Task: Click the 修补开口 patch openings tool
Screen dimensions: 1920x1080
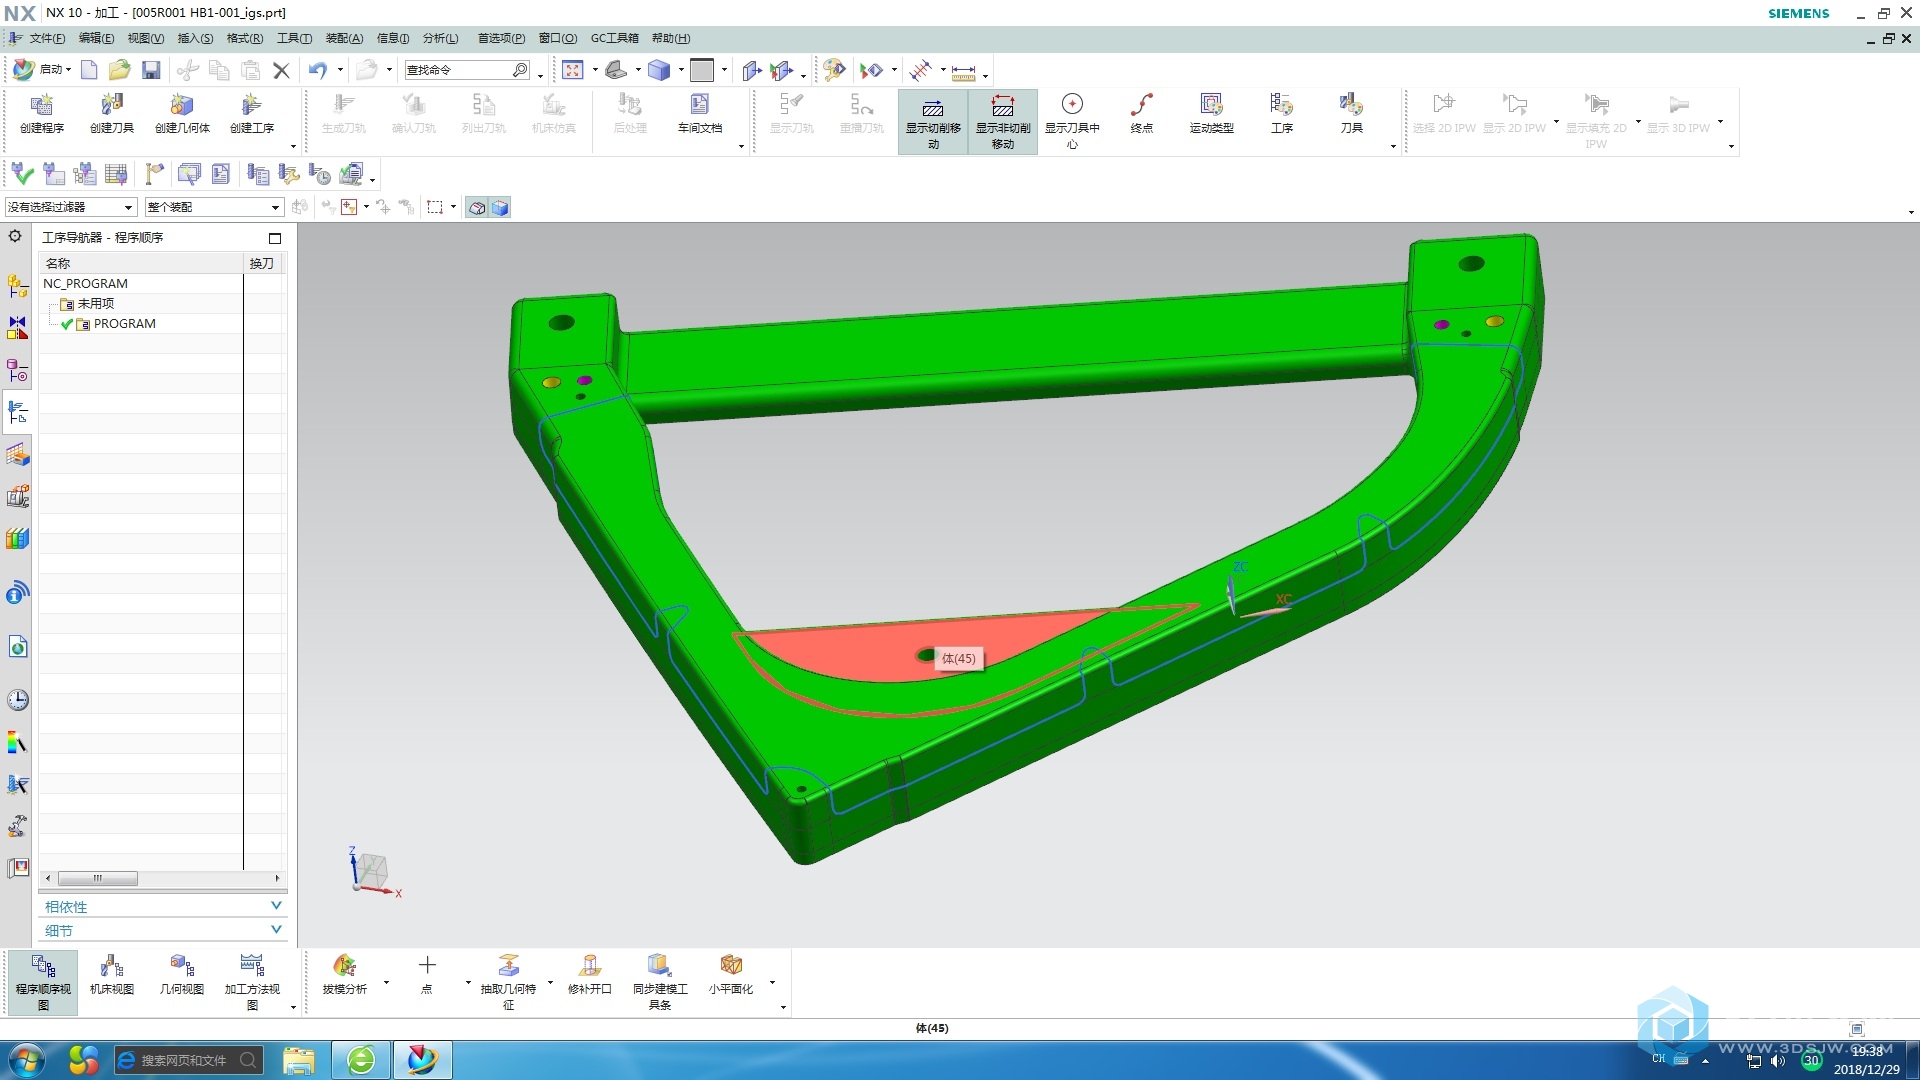Action: click(x=589, y=974)
